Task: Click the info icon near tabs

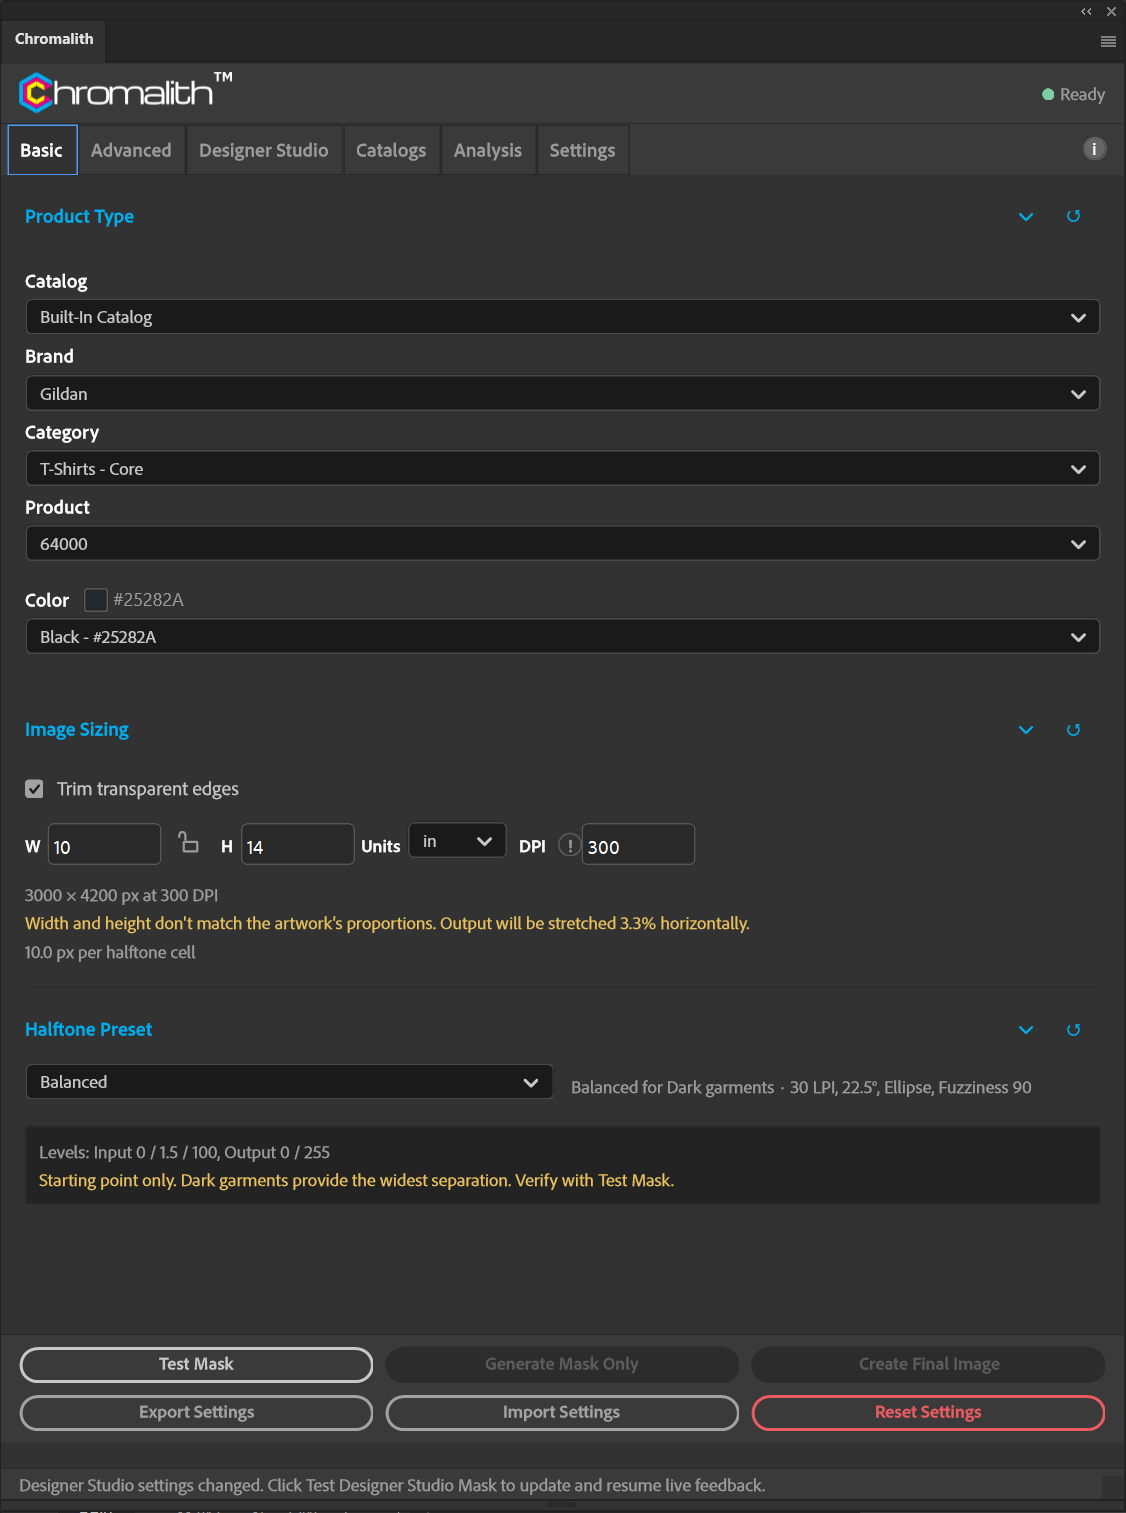Action: (1094, 149)
